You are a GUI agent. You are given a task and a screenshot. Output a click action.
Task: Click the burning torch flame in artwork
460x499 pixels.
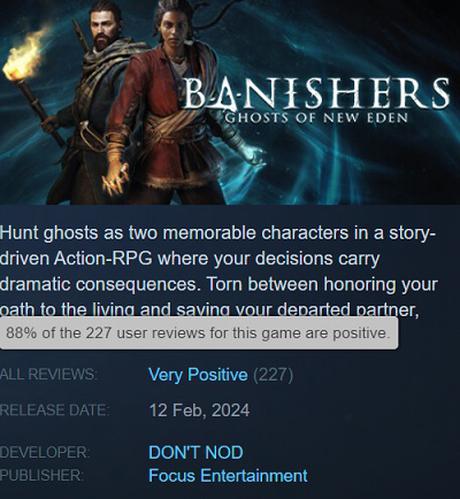(x=22, y=57)
